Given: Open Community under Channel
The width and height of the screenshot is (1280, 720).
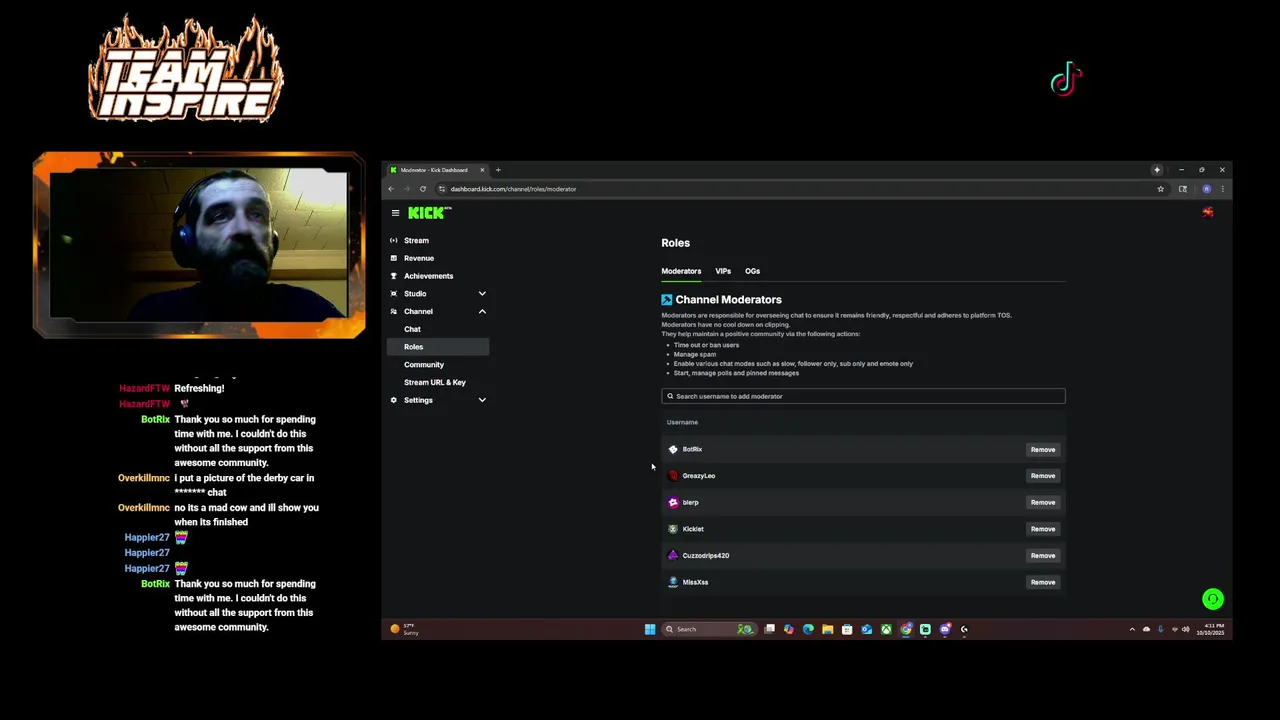Looking at the screenshot, I should [438, 365].
